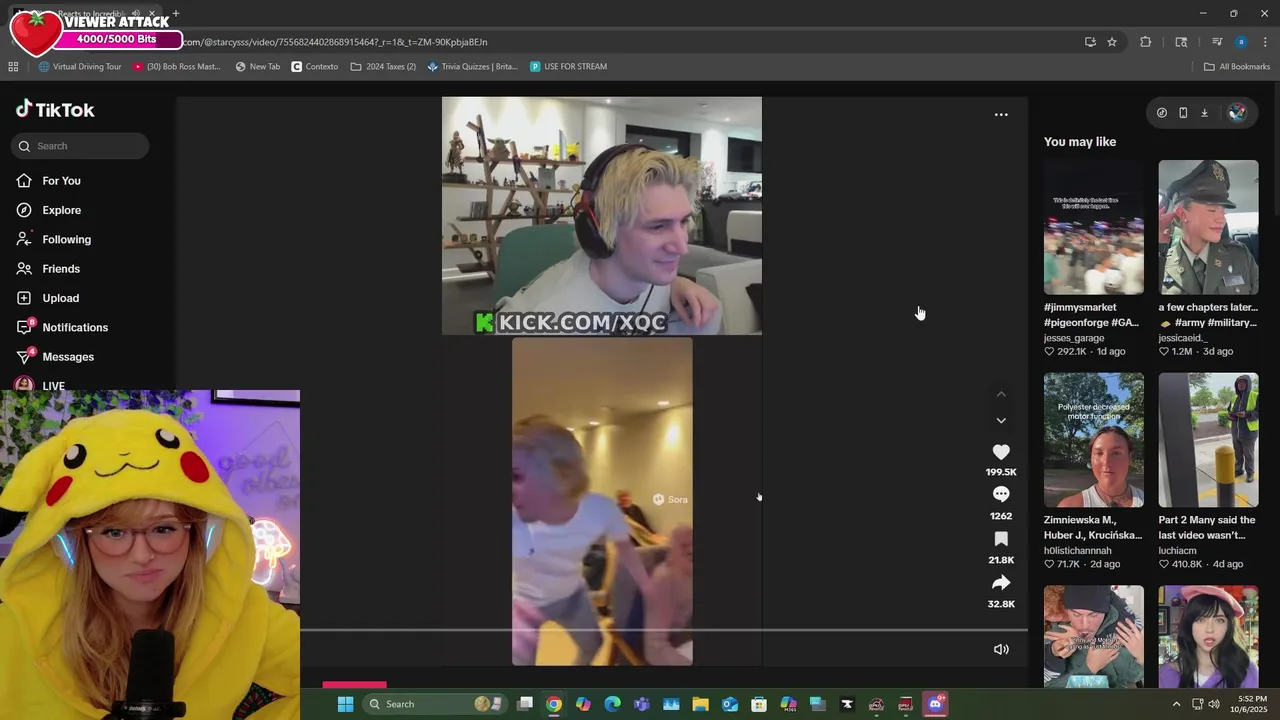Screen dimensions: 1280x720
Task: Open the comments via the speech bubble icon
Action: tap(1001, 495)
